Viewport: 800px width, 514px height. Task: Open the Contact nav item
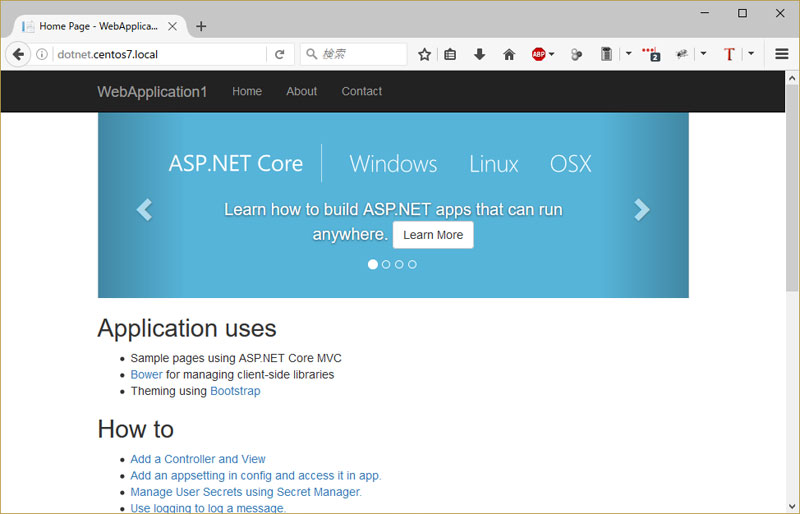point(362,91)
